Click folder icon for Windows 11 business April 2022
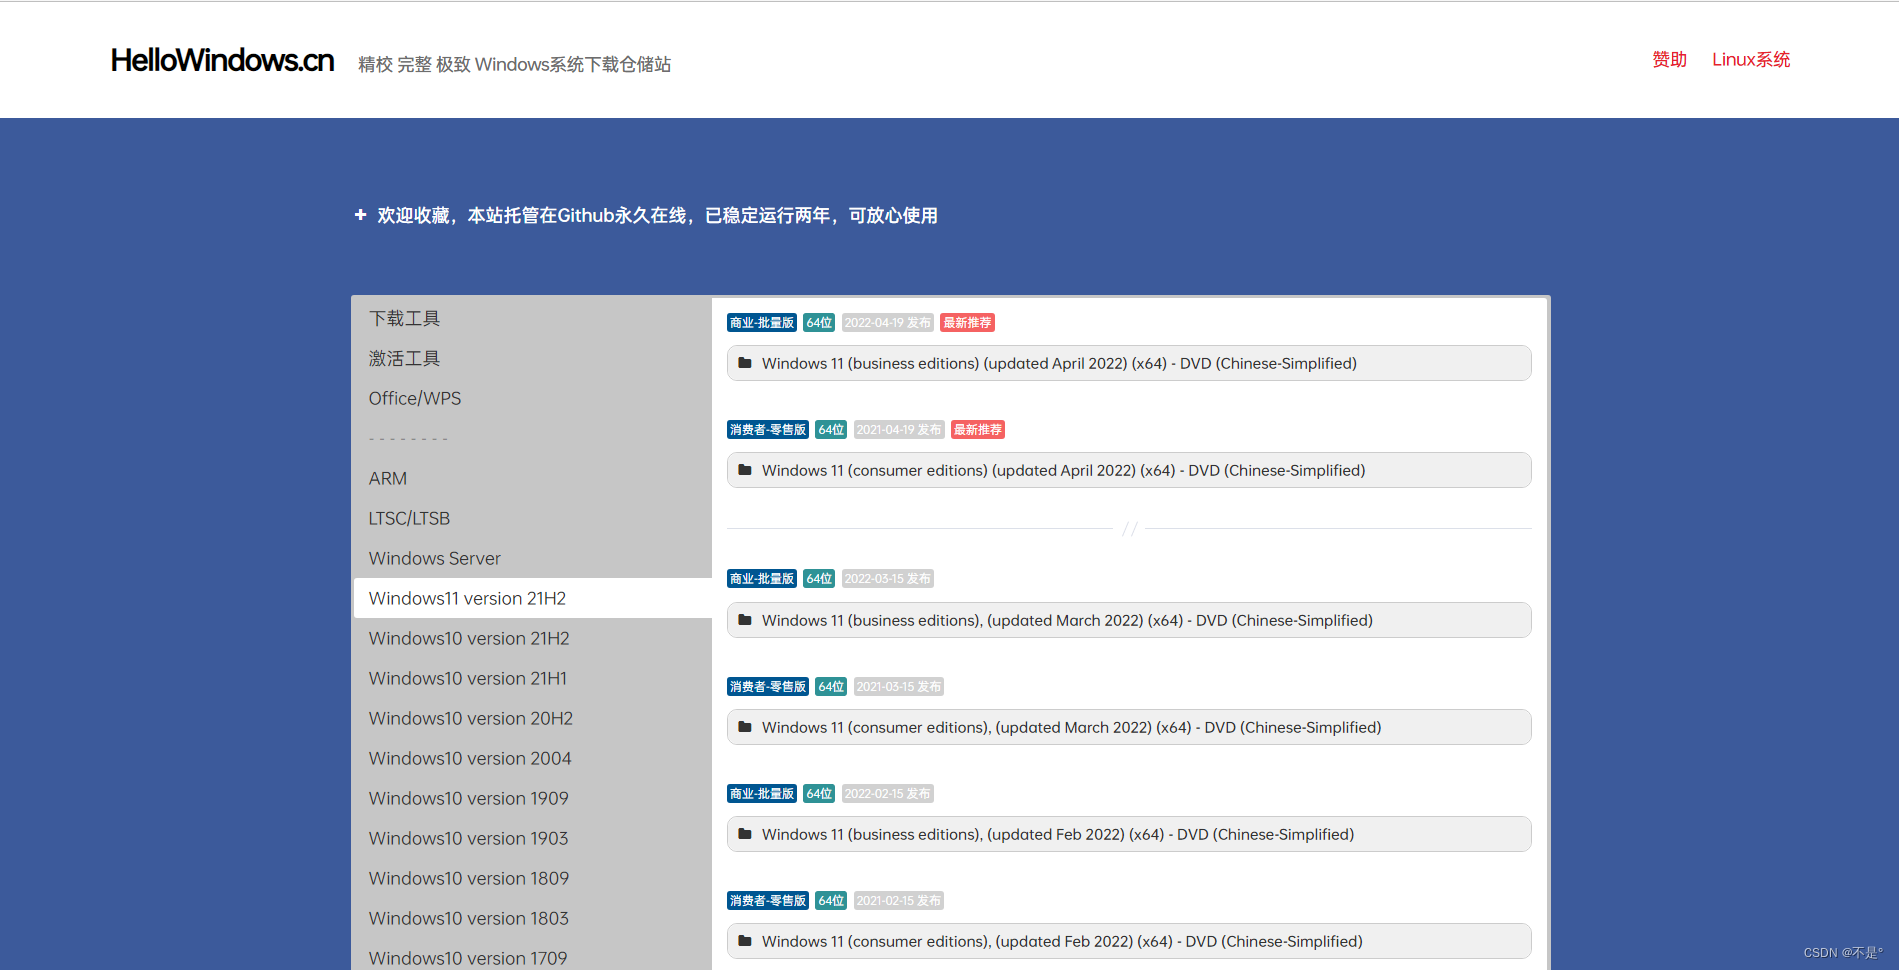 tap(745, 363)
